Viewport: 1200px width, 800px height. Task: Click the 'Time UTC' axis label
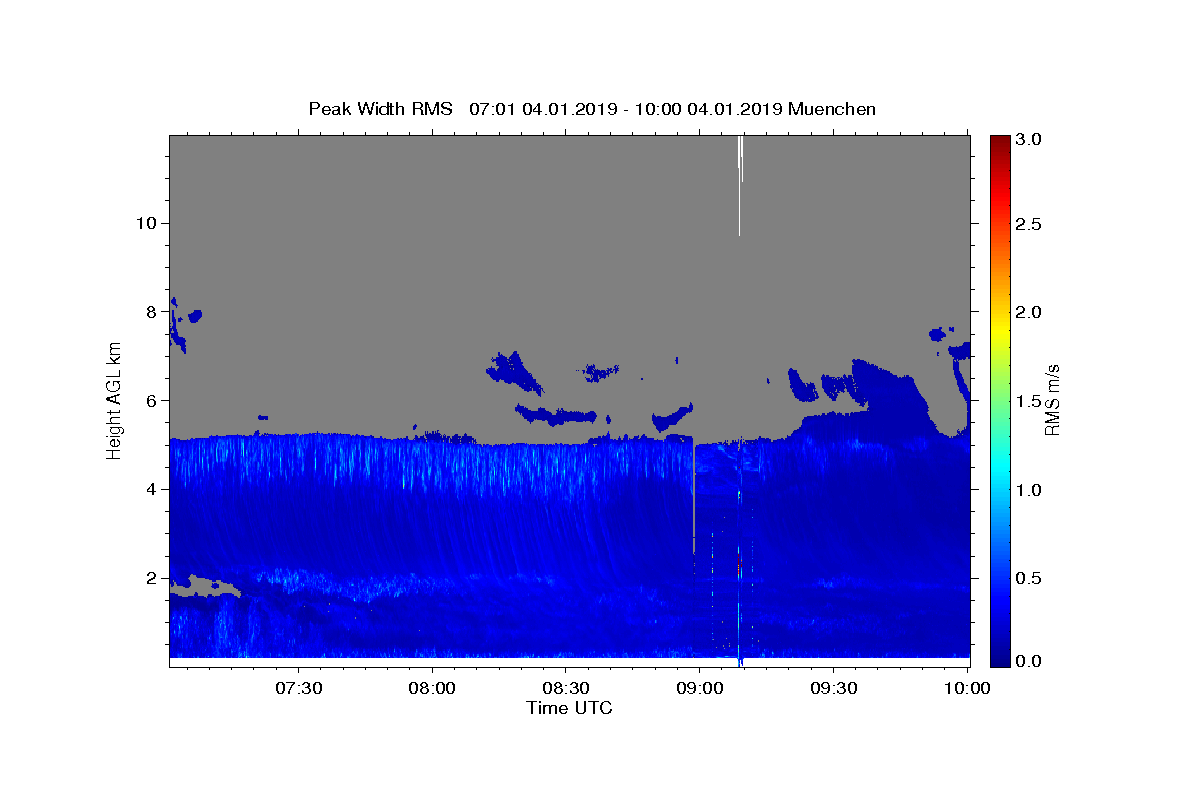click(x=569, y=708)
